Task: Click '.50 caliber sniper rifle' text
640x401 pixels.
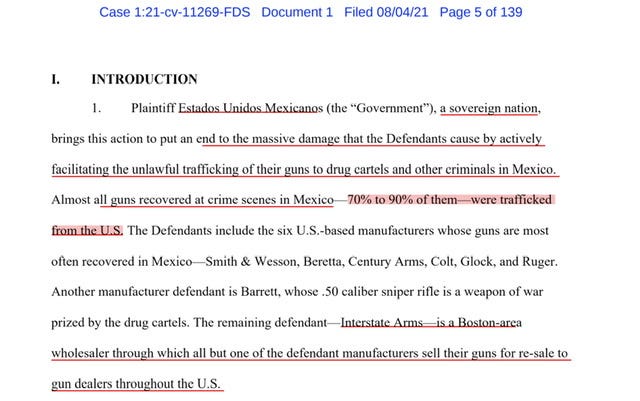Action: point(380,292)
